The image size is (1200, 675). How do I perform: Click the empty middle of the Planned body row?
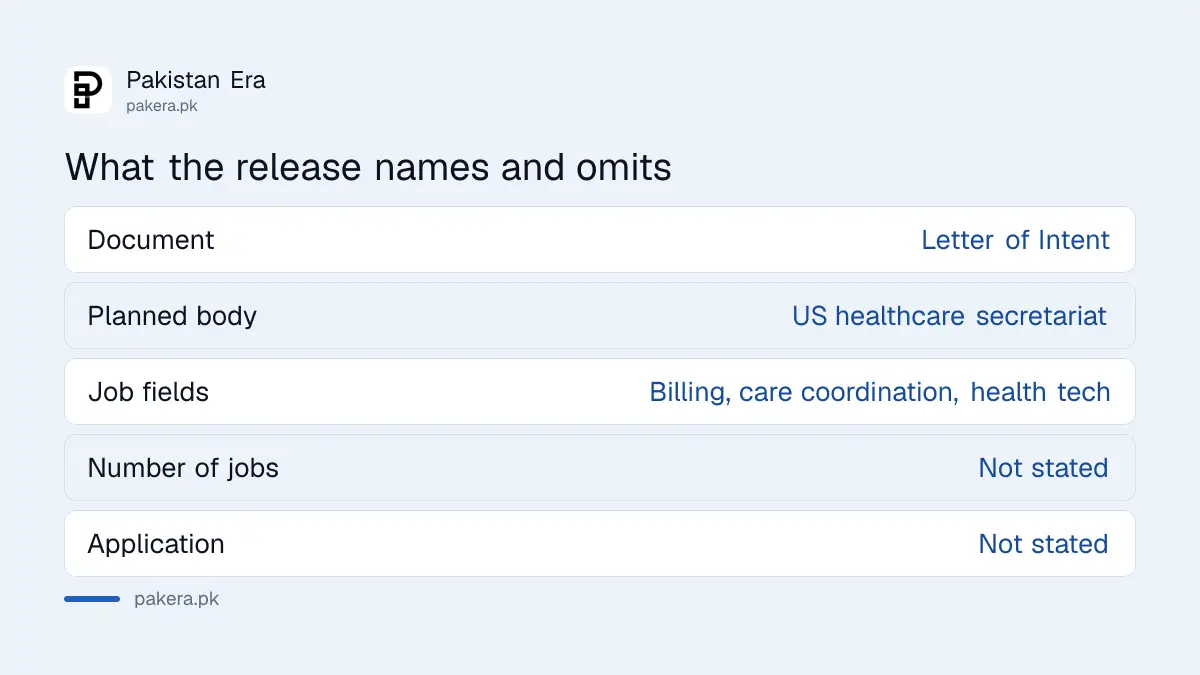click(x=524, y=316)
